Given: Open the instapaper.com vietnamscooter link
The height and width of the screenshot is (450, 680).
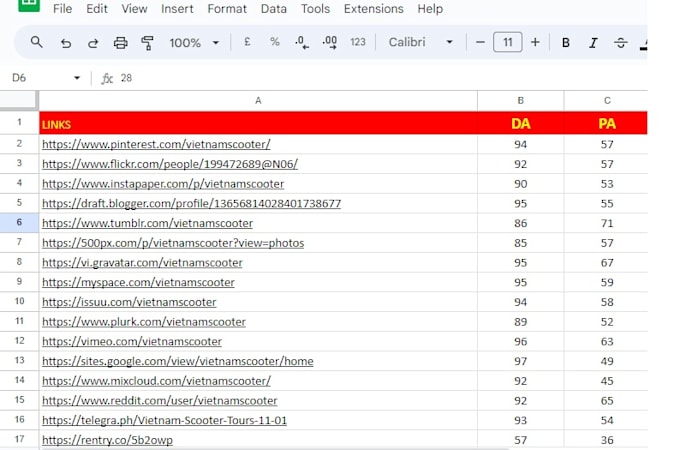Looking at the screenshot, I should [163, 184].
